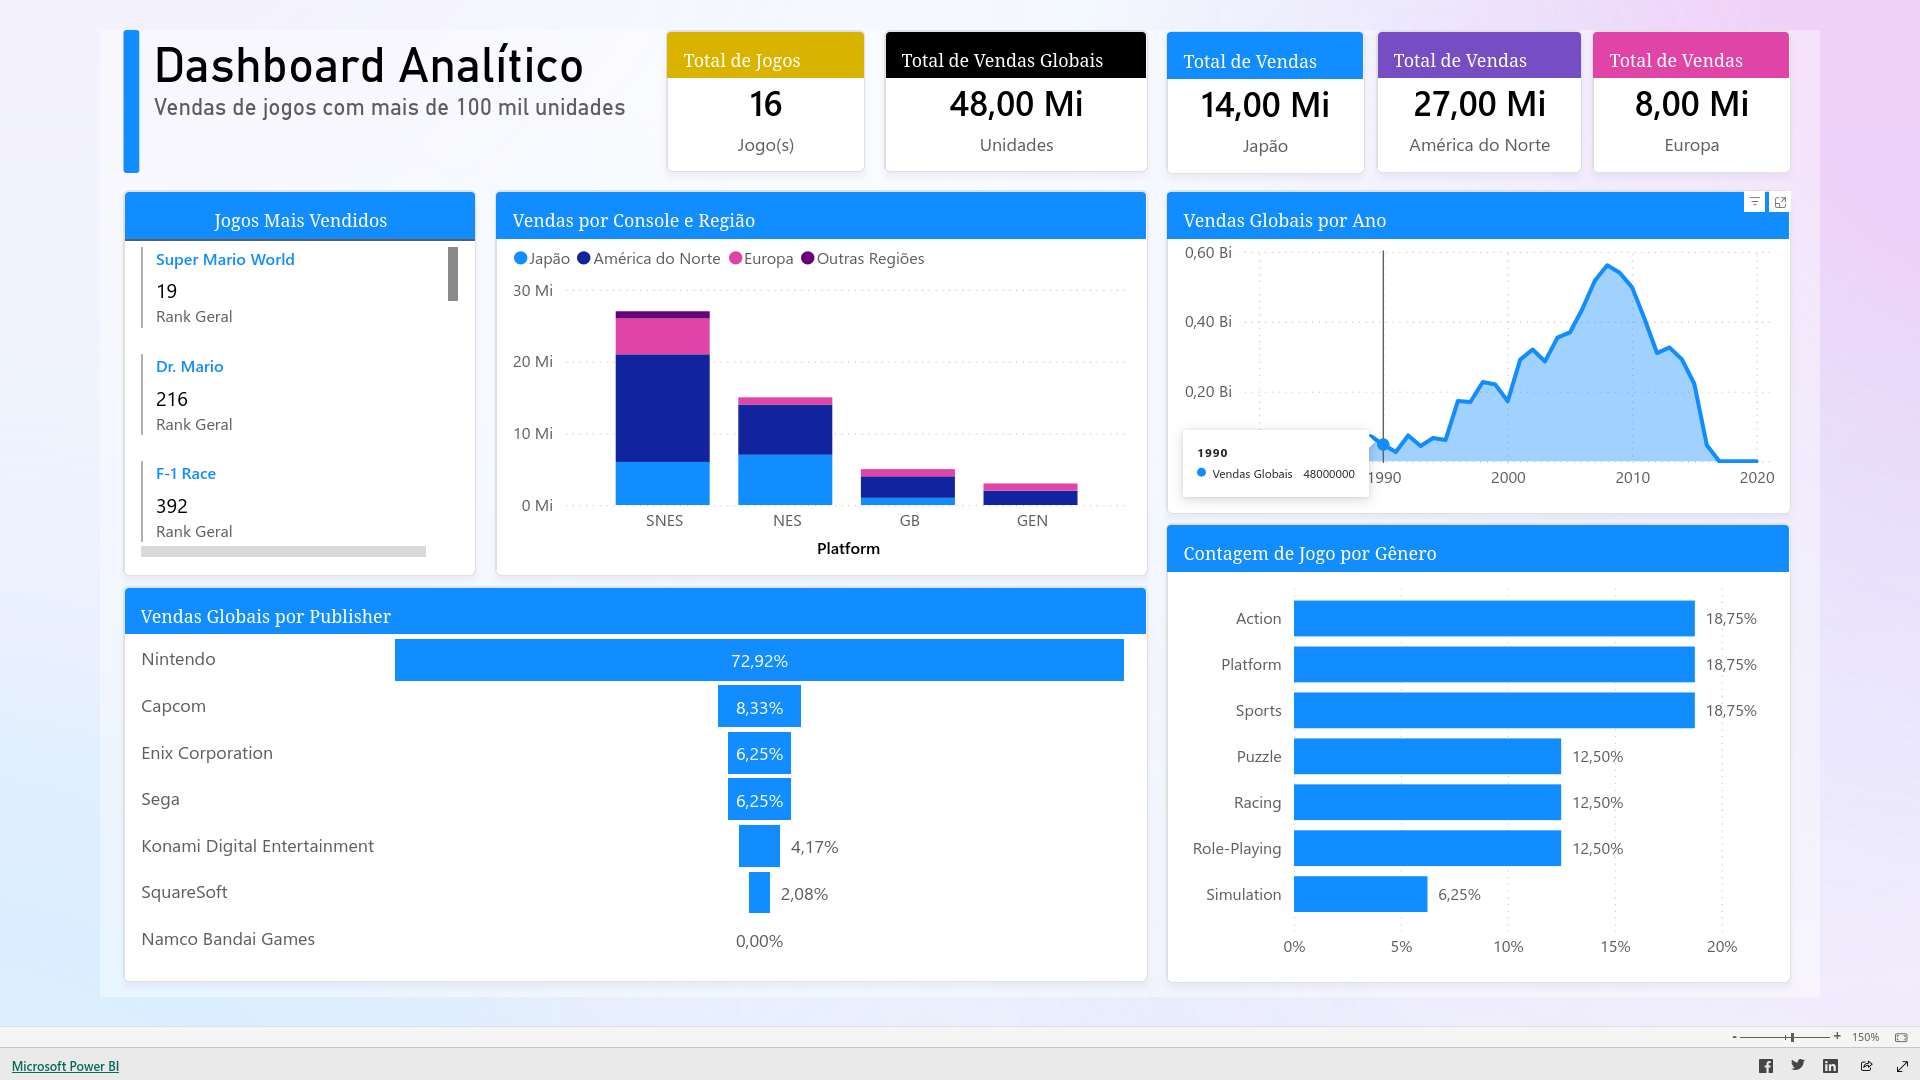This screenshot has width=1920, height=1080.
Task: Select the GEN stacked bar
Action: point(1030,494)
